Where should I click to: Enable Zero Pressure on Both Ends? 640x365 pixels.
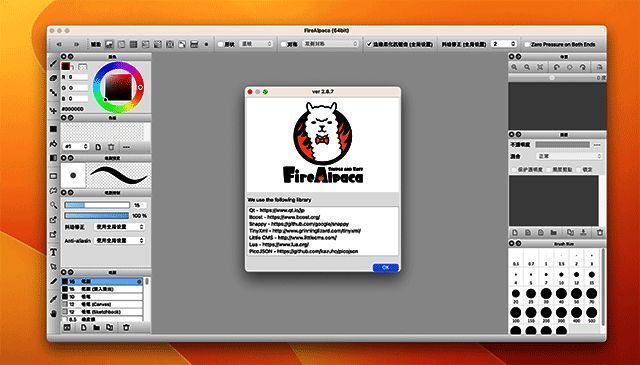pyautogui.click(x=527, y=44)
